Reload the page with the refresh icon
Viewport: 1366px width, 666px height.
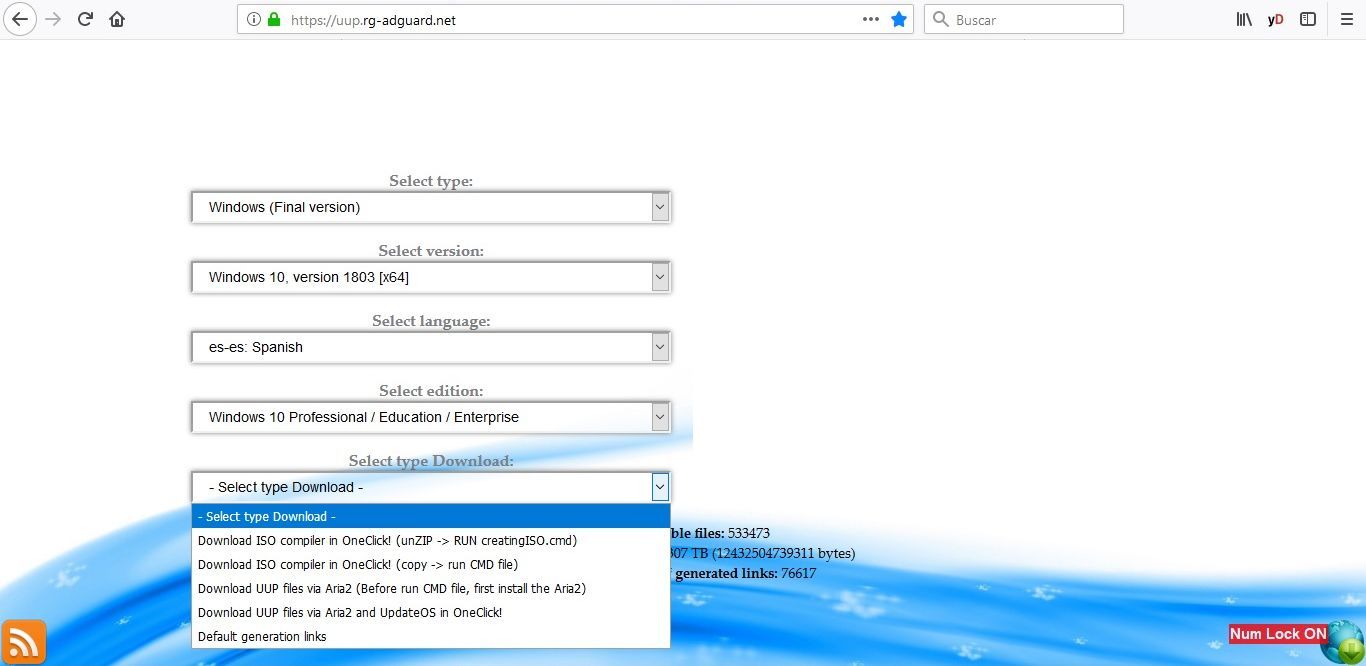[86, 19]
